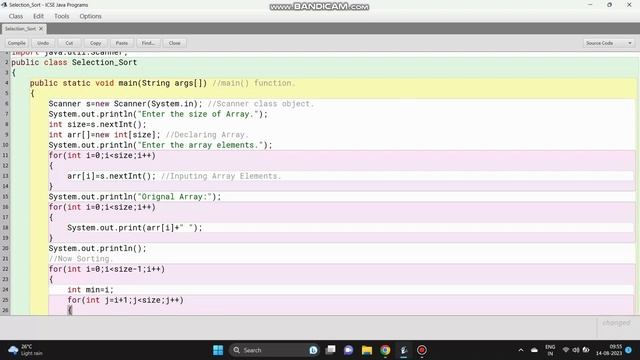Open the Class menu

(16, 16)
